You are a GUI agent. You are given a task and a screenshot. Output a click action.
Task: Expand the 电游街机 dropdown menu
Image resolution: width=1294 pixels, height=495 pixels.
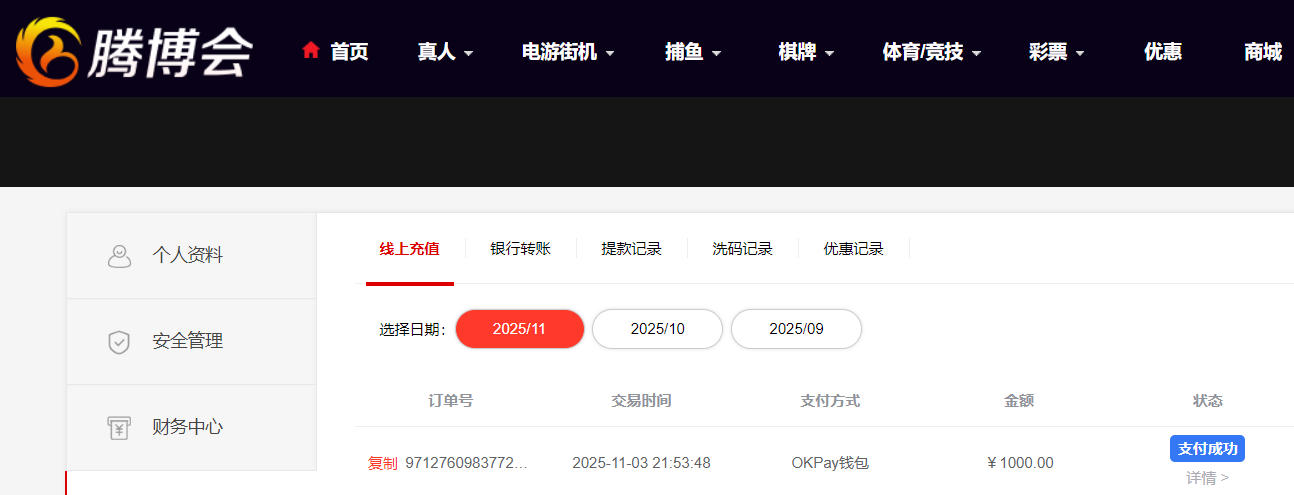(568, 52)
